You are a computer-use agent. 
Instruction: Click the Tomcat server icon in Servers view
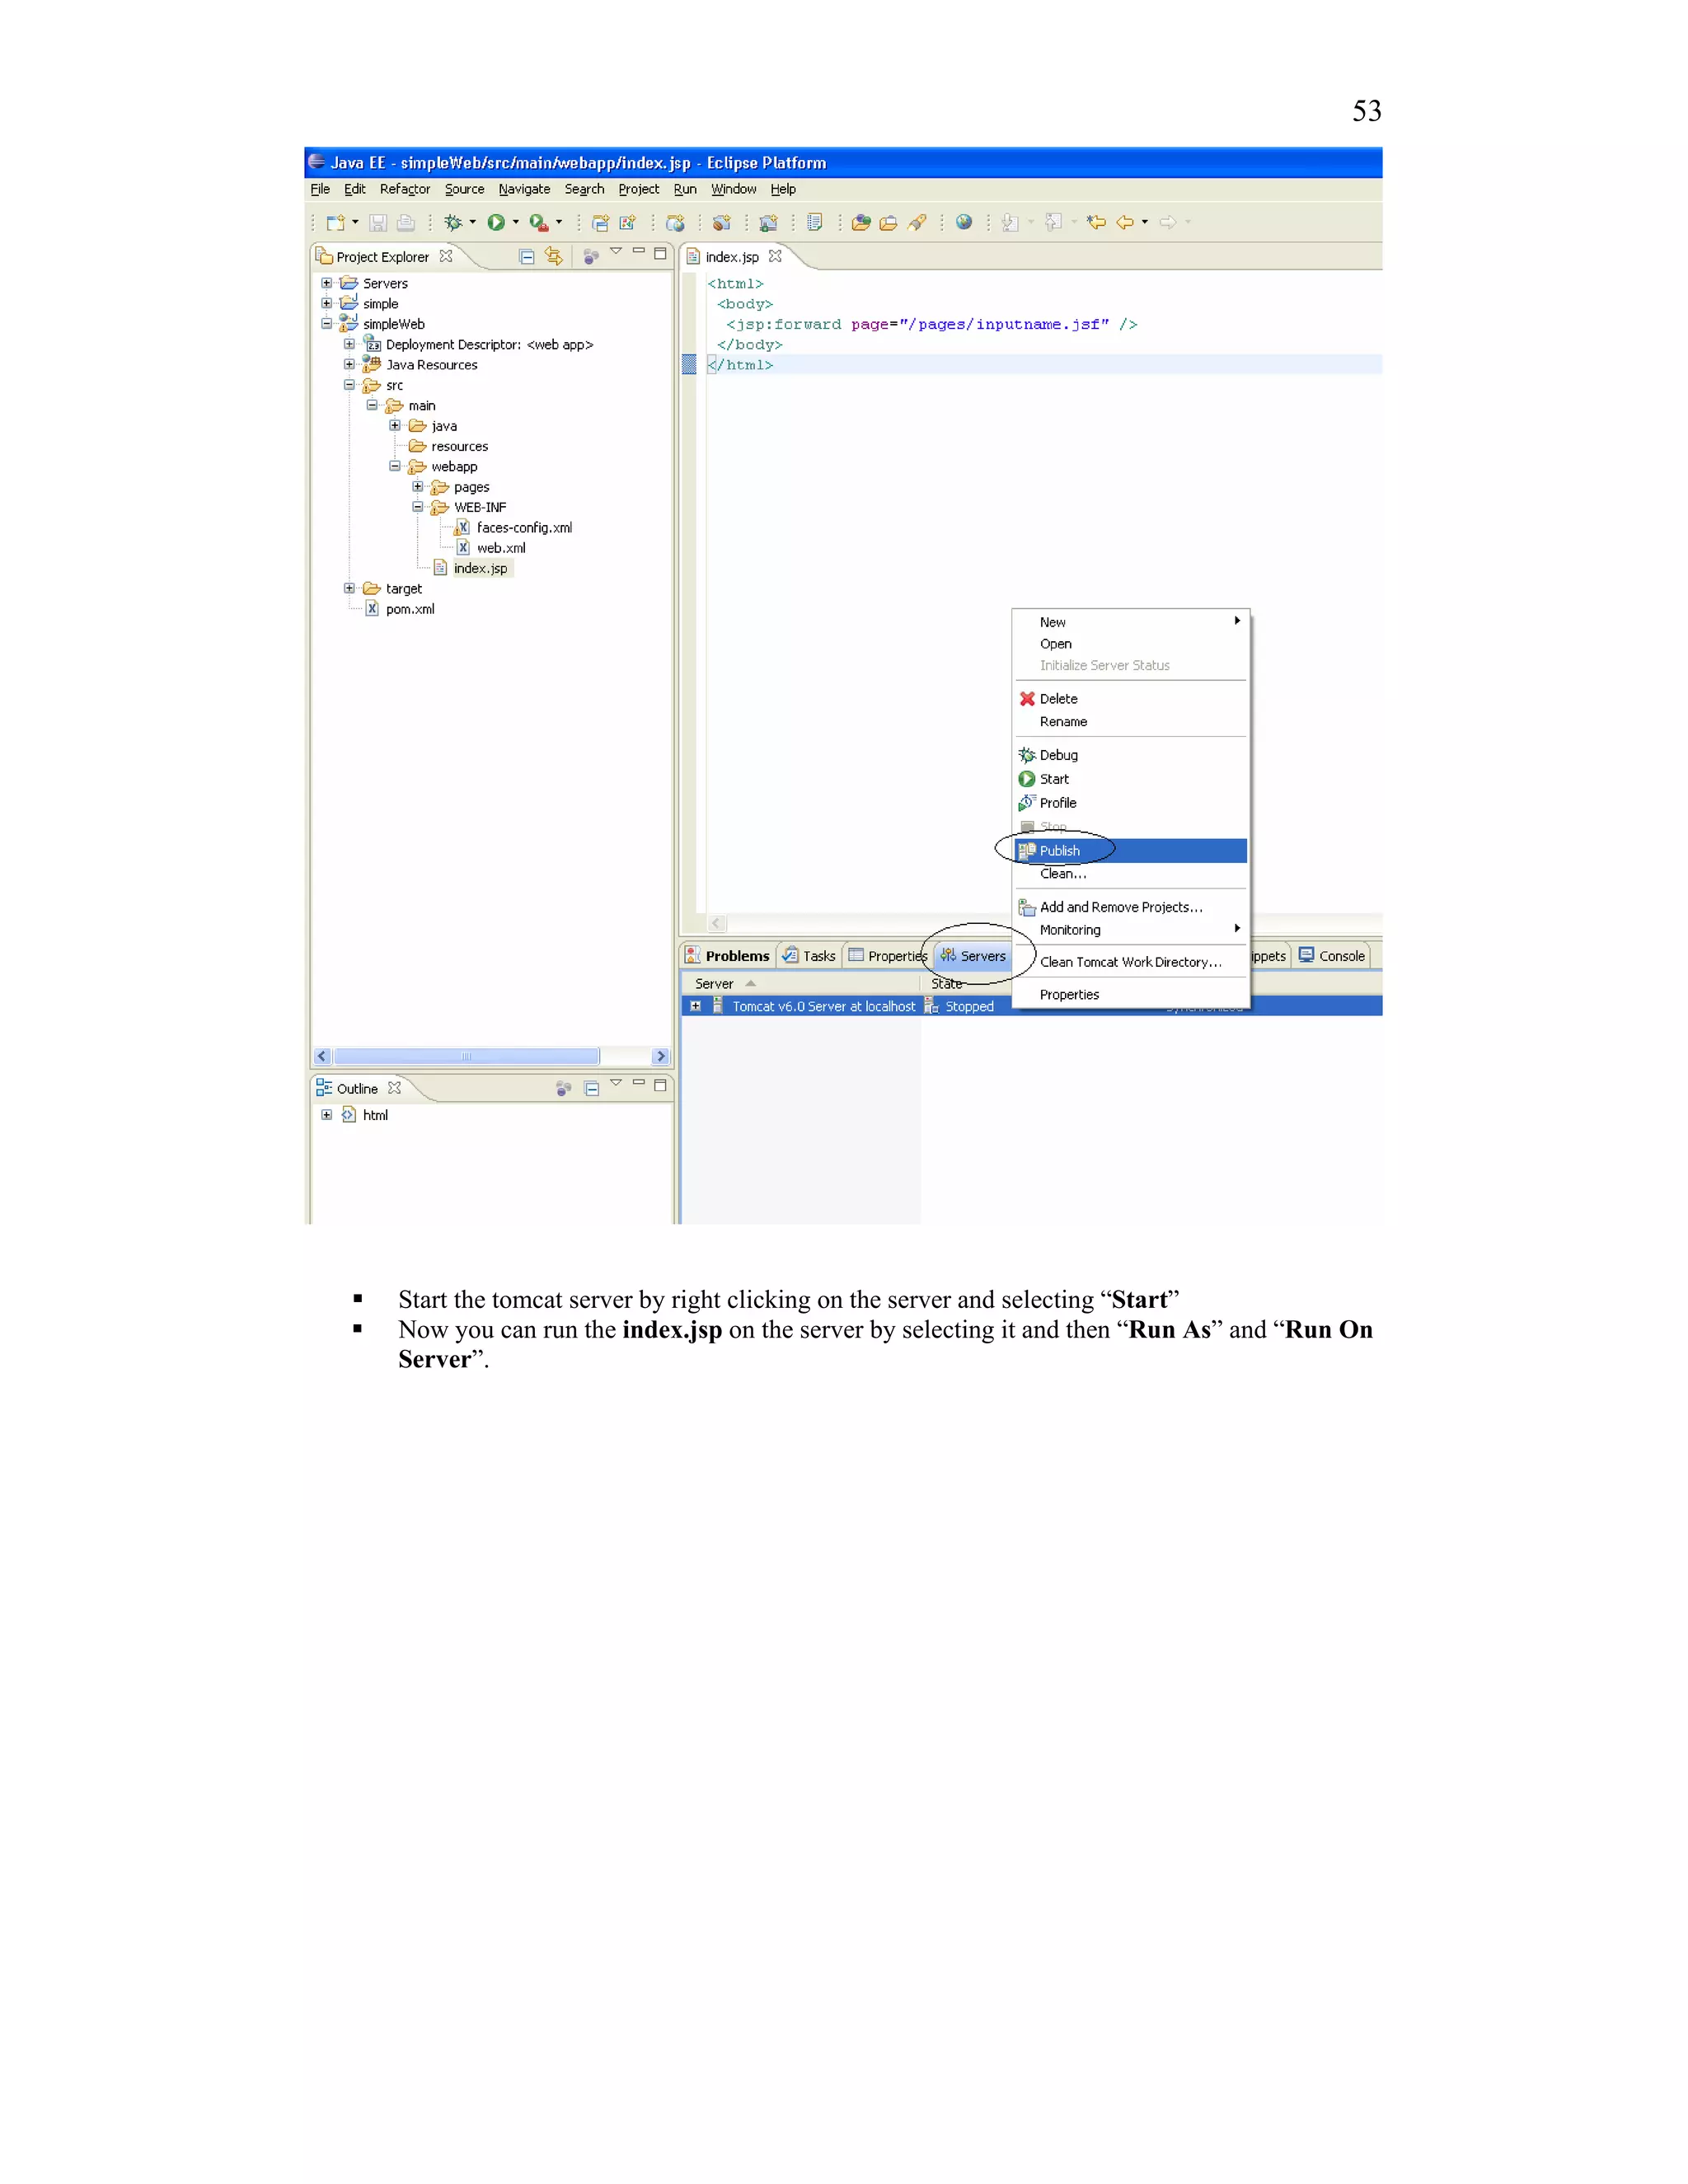pyautogui.click(x=718, y=1006)
